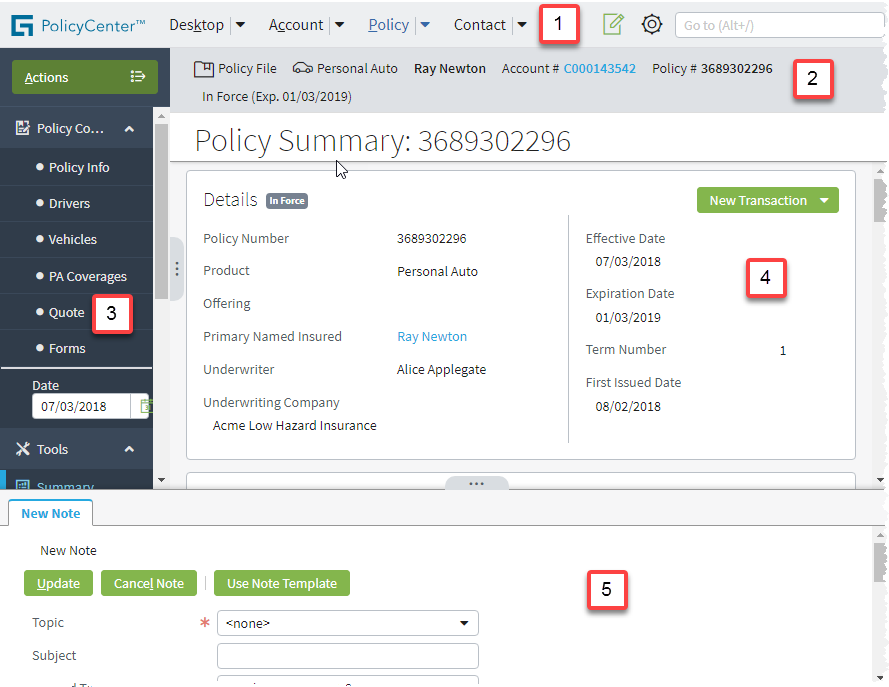Click the Update button
This screenshot has width=889, height=687.
58,583
